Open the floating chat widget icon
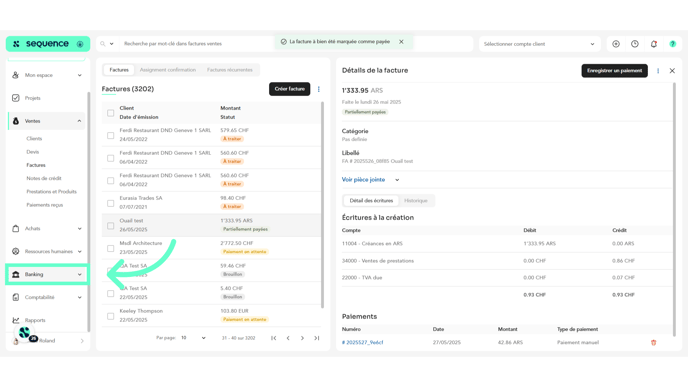The image size is (688, 387). pyautogui.click(x=25, y=333)
